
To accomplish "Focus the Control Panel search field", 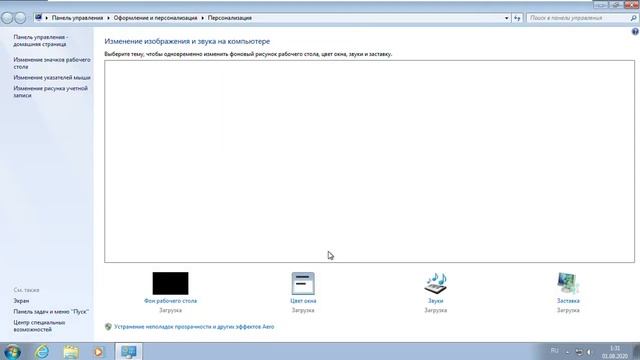I will (578, 18).
